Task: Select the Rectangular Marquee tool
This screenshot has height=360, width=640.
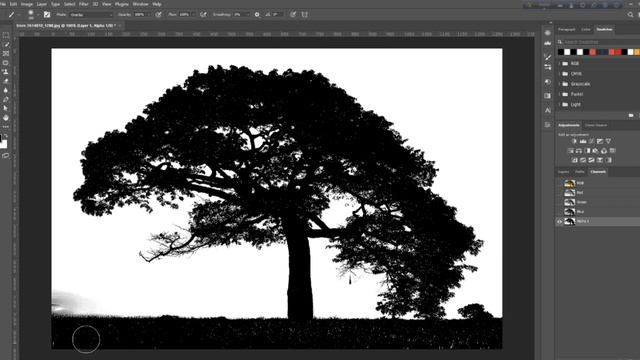Action: coord(6,36)
